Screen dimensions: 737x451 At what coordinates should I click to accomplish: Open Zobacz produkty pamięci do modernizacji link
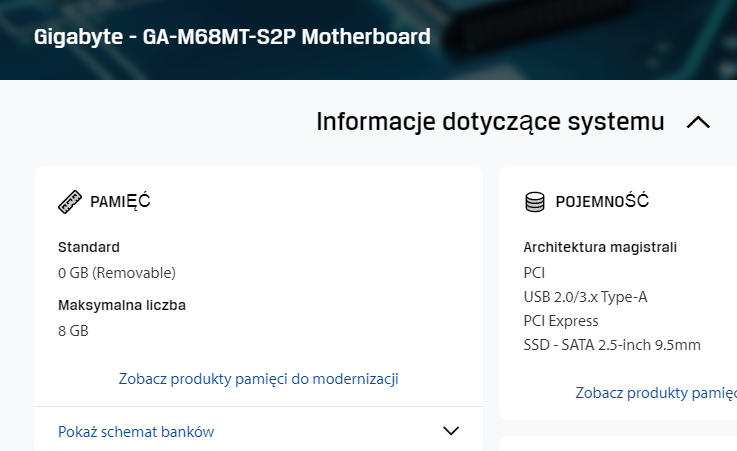(x=259, y=379)
